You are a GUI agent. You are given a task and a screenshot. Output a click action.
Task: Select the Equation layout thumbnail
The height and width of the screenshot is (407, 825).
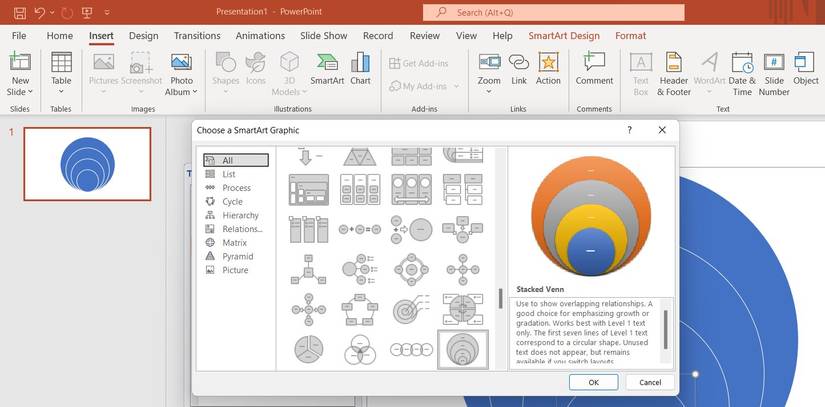click(360, 229)
